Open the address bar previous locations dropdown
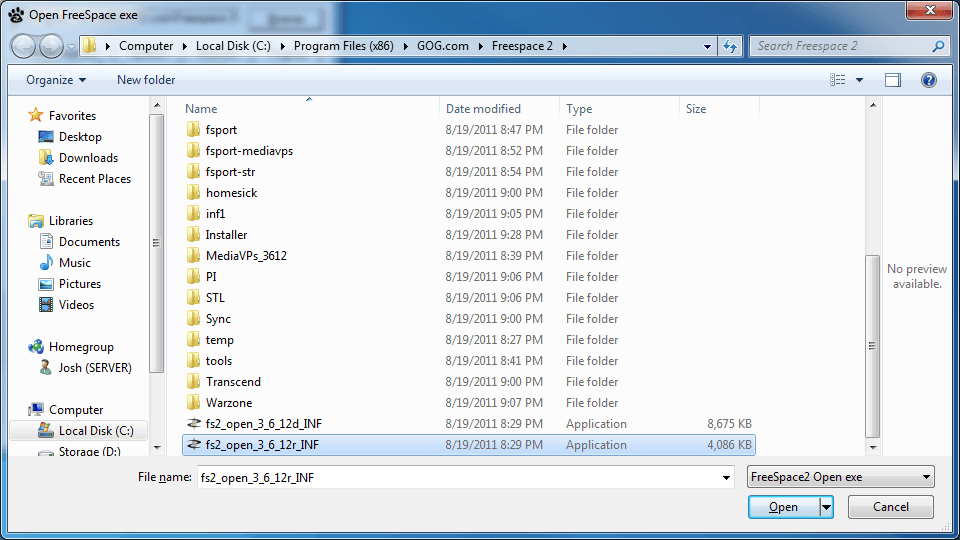The image size is (960, 540). click(x=707, y=46)
